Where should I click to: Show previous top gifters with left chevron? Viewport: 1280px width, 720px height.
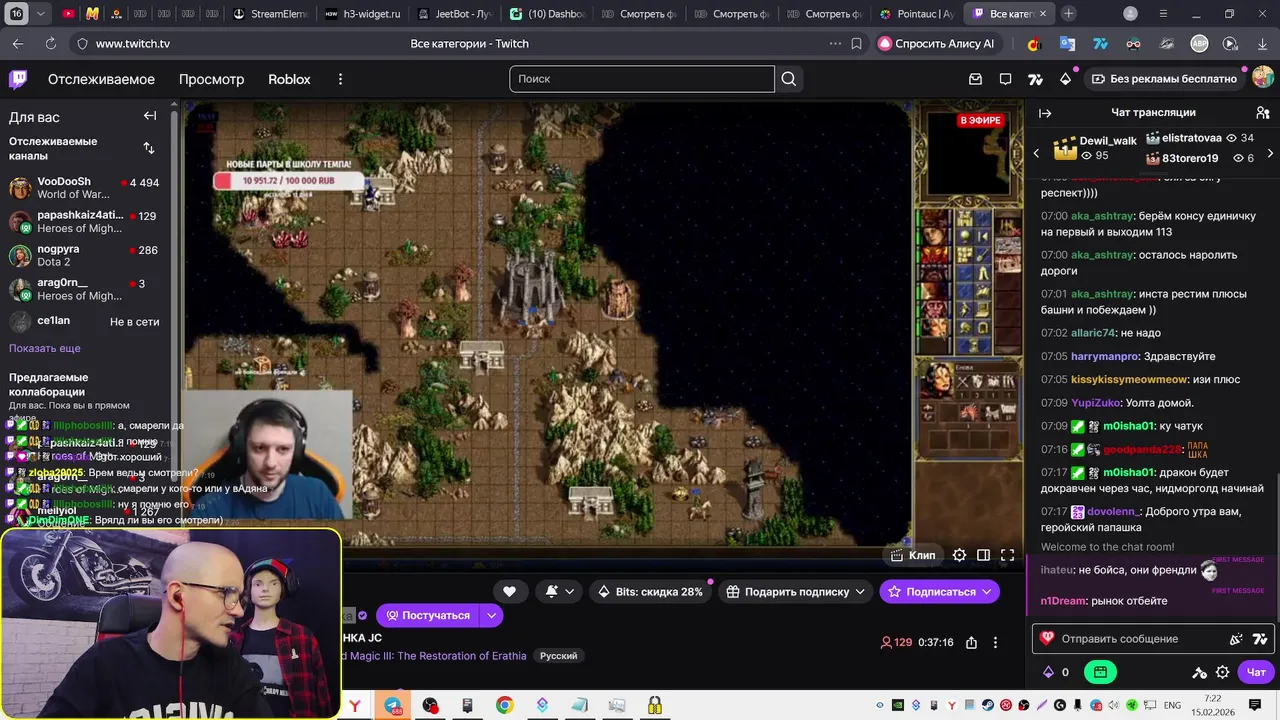pyautogui.click(x=1036, y=153)
